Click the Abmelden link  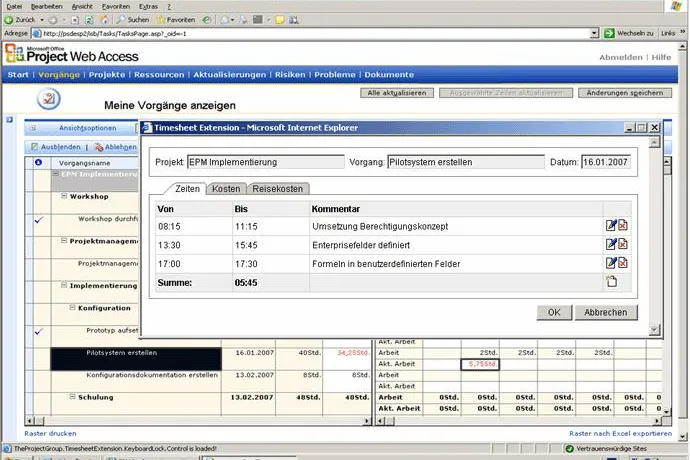(x=620, y=57)
